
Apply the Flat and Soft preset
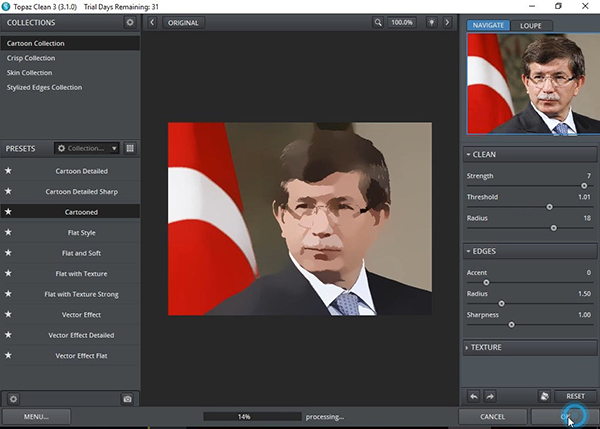pos(81,253)
